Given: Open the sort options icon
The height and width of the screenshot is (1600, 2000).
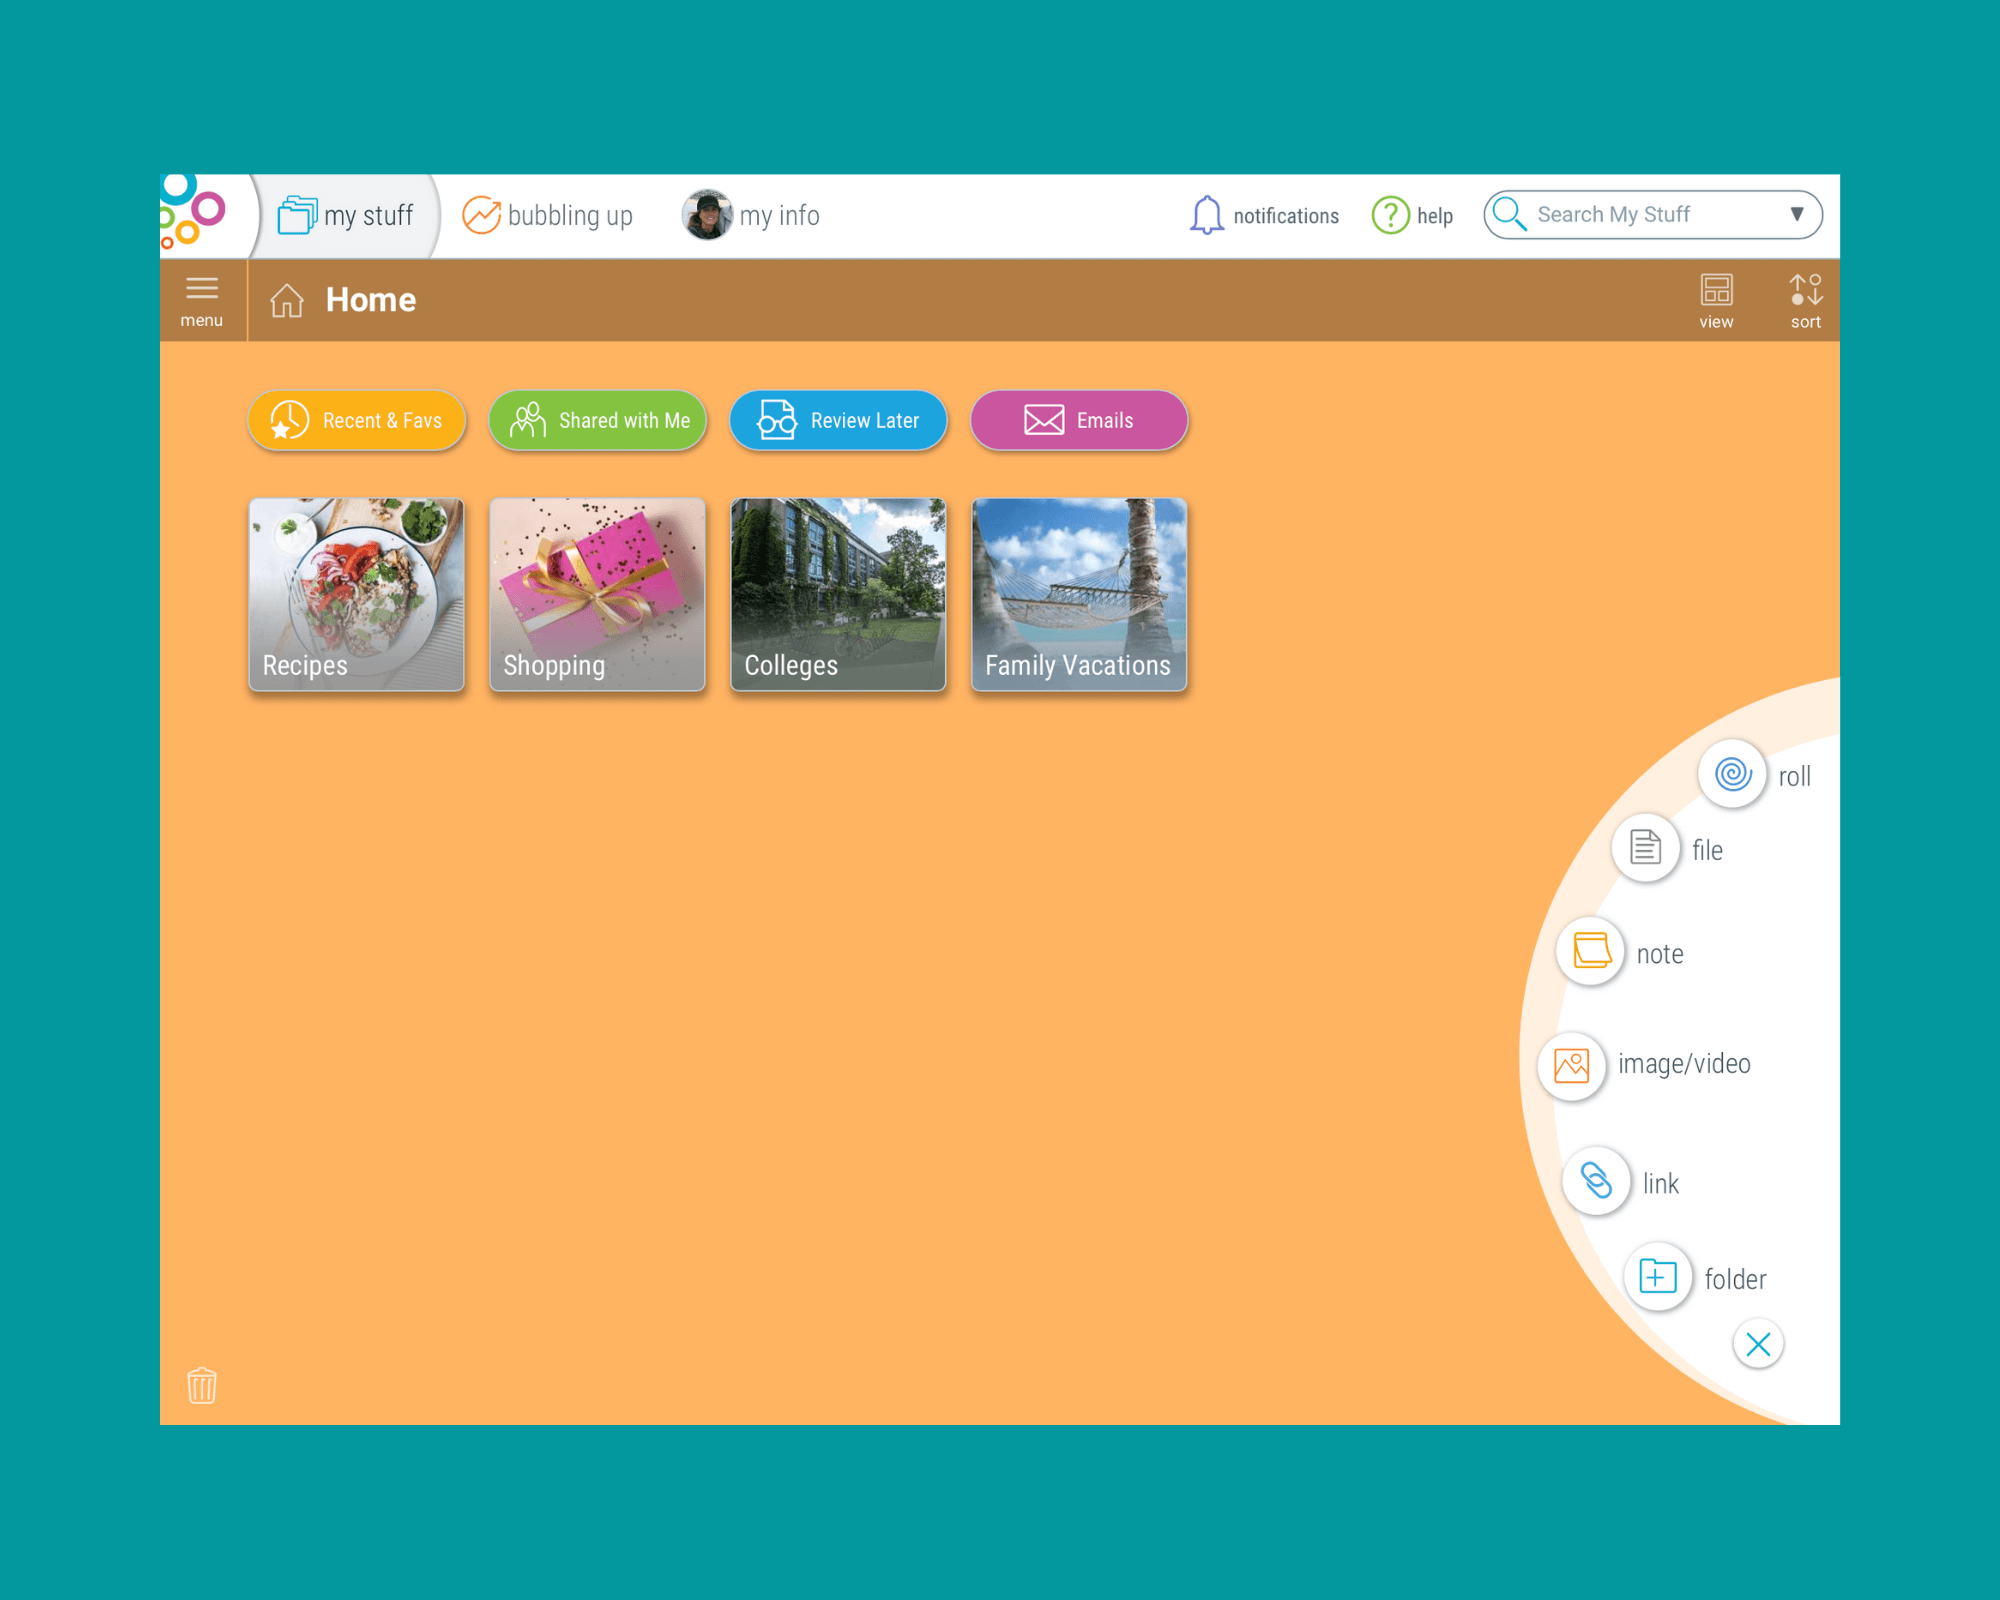Looking at the screenshot, I should (1805, 301).
